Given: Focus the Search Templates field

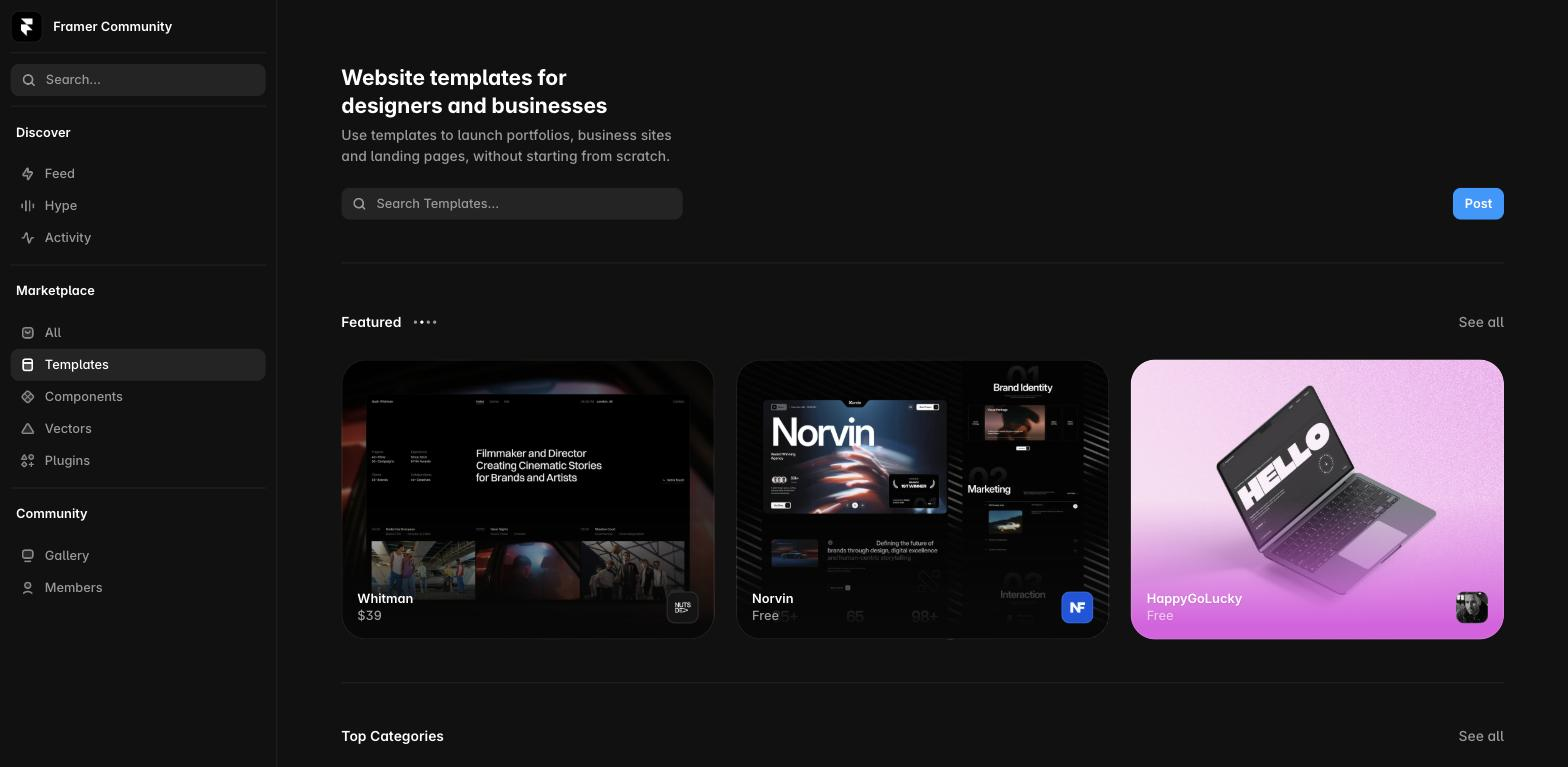Looking at the screenshot, I should coord(512,204).
